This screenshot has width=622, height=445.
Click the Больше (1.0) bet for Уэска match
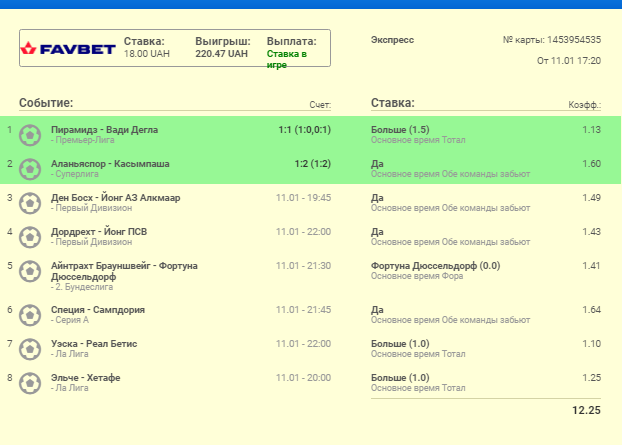coord(400,344)
